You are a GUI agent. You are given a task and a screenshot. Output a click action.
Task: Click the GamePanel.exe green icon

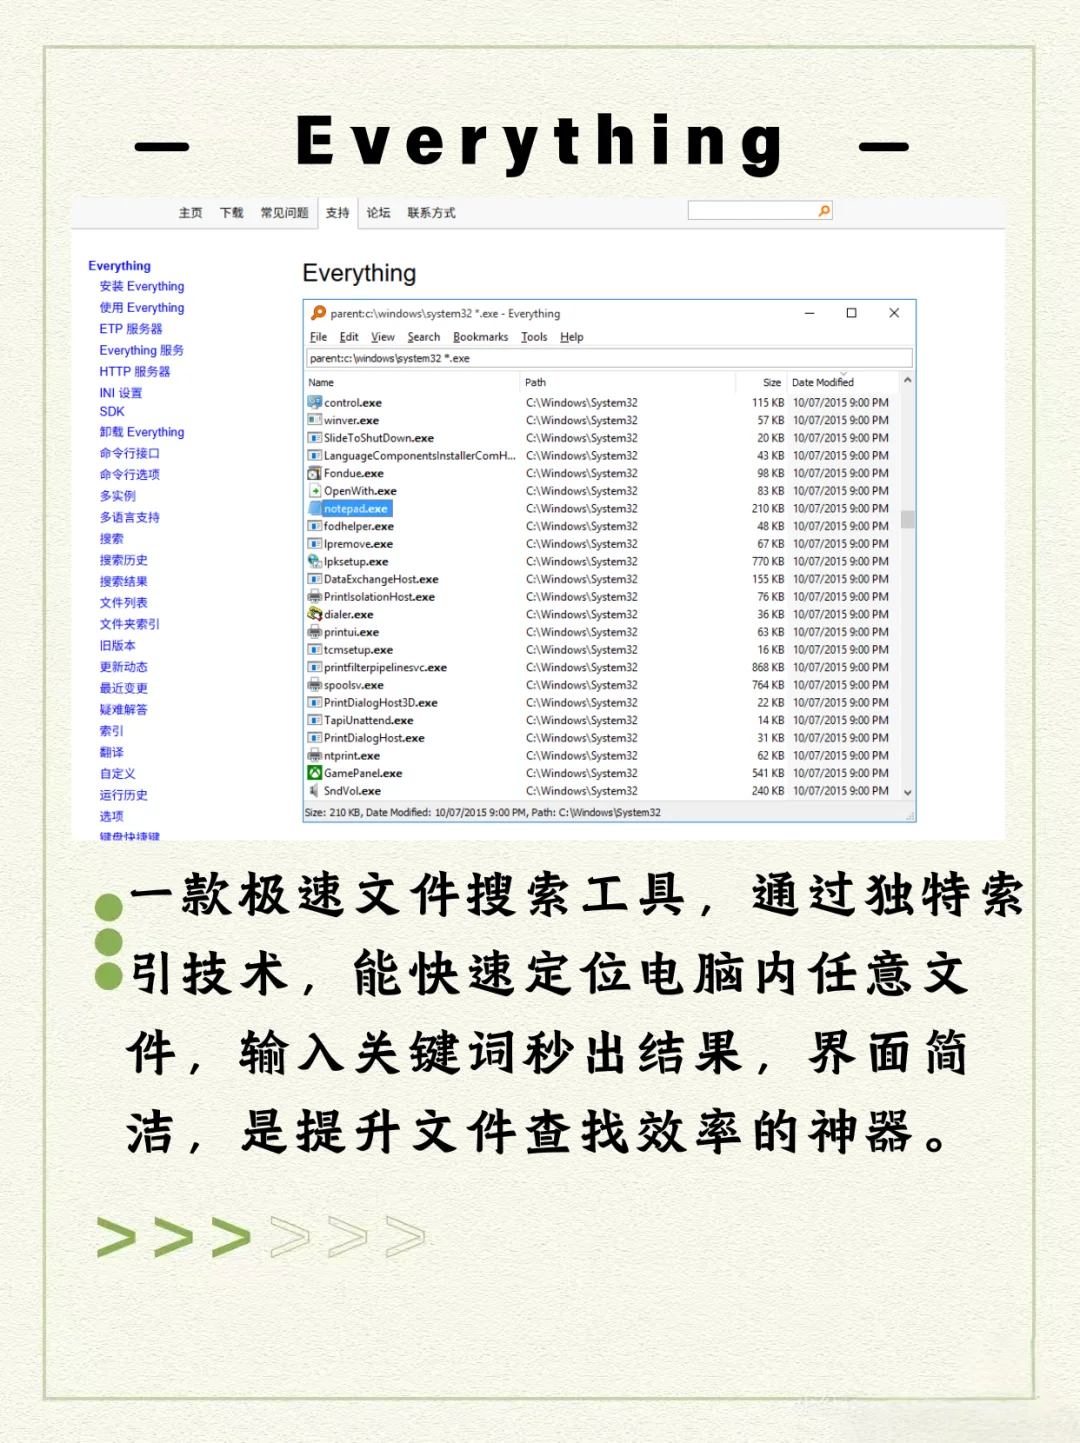[314, 773]
